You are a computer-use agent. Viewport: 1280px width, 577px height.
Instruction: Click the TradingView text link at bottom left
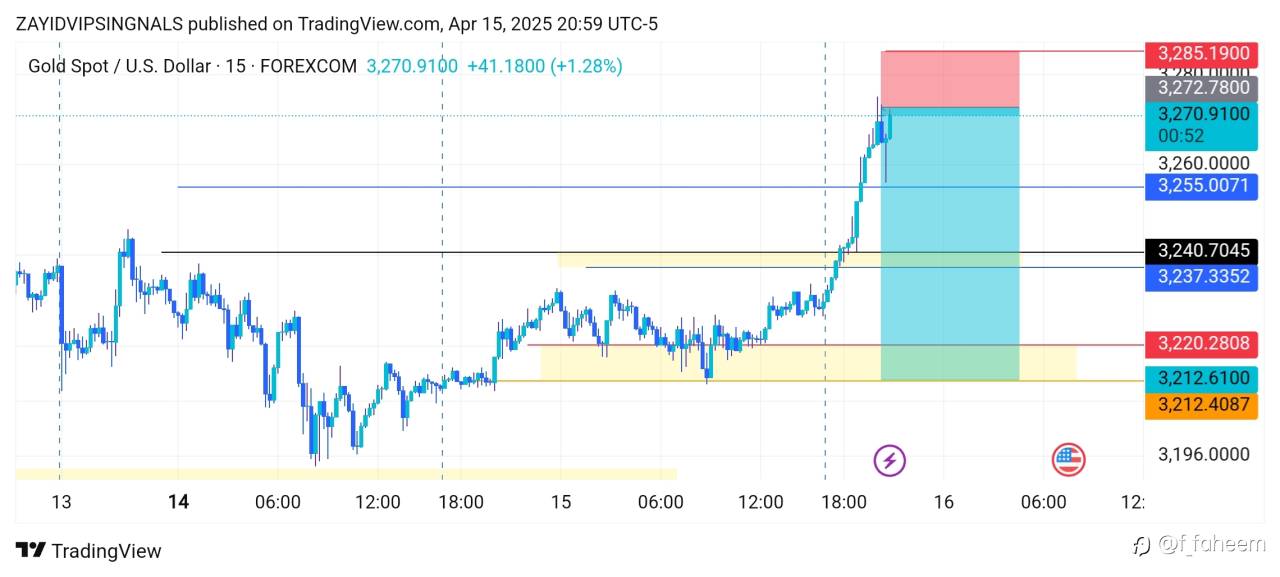(x=106, y=551)
